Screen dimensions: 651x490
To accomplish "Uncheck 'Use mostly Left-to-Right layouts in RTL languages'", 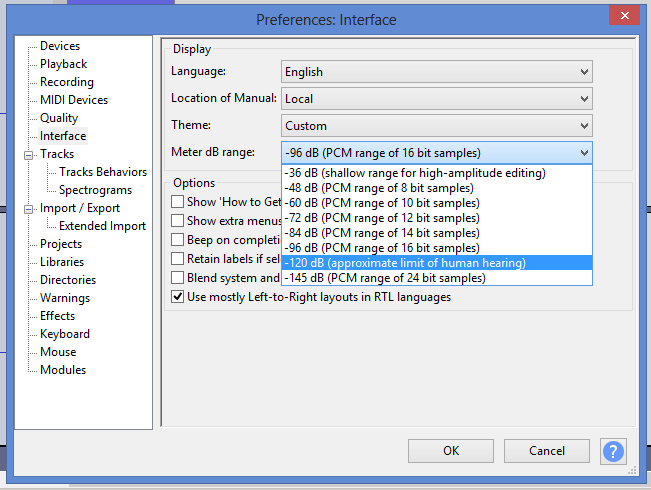I will (x=178, y=296).
